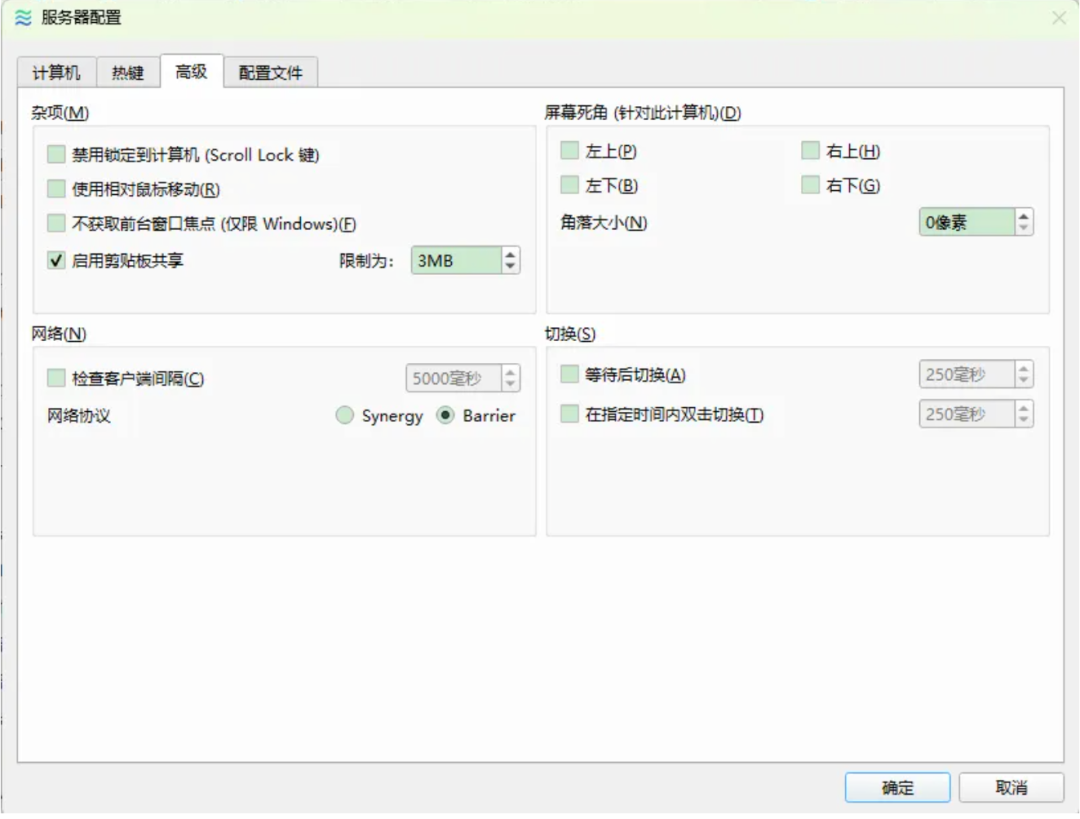
Task: Enable 等待后切换 checkbox
Action: pos(570,375)
